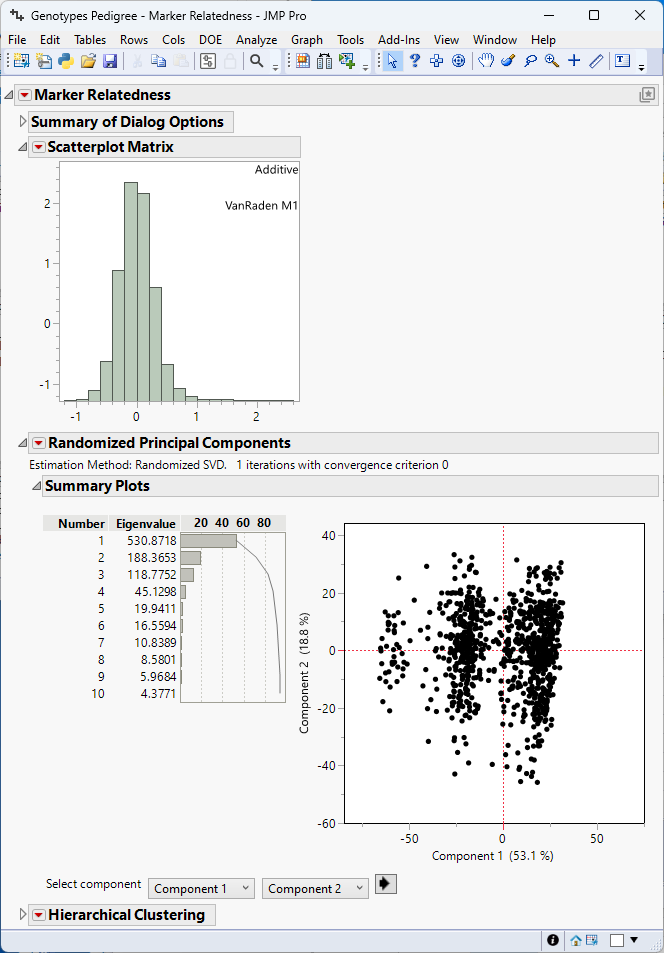Image resolution: width=664 pixels, height=953 pixels.
Task: Select the Brush tool
Action: (508, 61)
